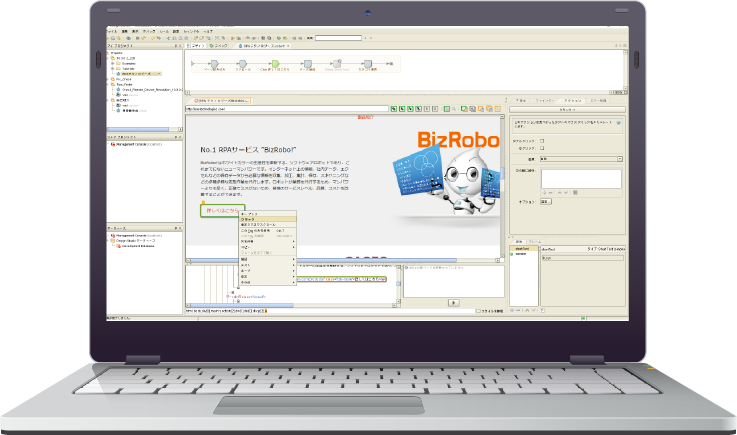Screen dimensions: 737x435
Task: Click the 設定 options button
Action: coord(546,201)
